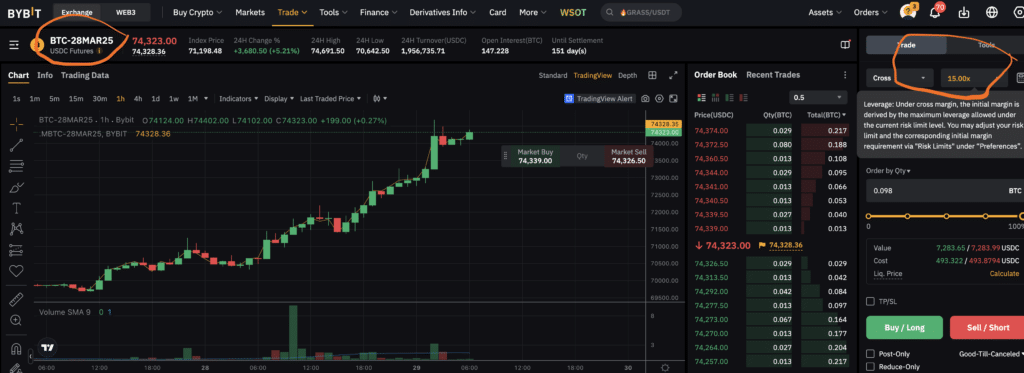Select the chart patterns tool
Image resolution: width=1024 pixels, height=373 pixels.
pyautogui.click(x=16, y=229)
